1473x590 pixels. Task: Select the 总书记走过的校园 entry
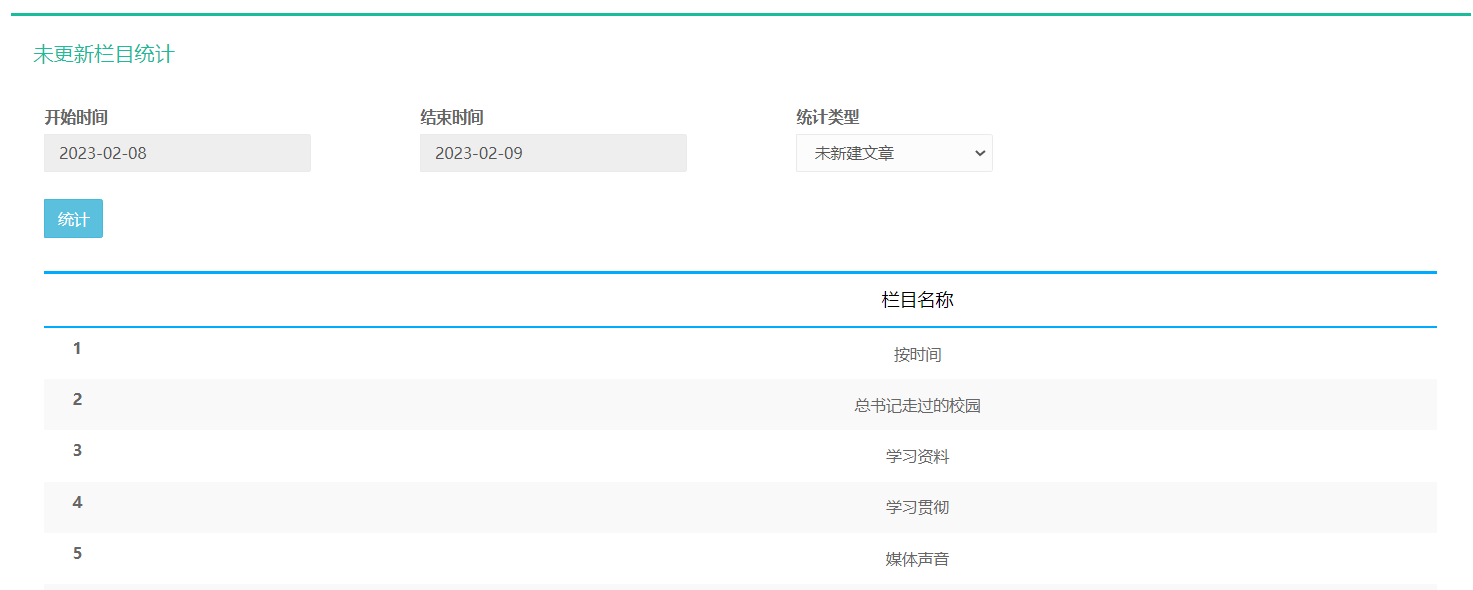pos(917,405)
